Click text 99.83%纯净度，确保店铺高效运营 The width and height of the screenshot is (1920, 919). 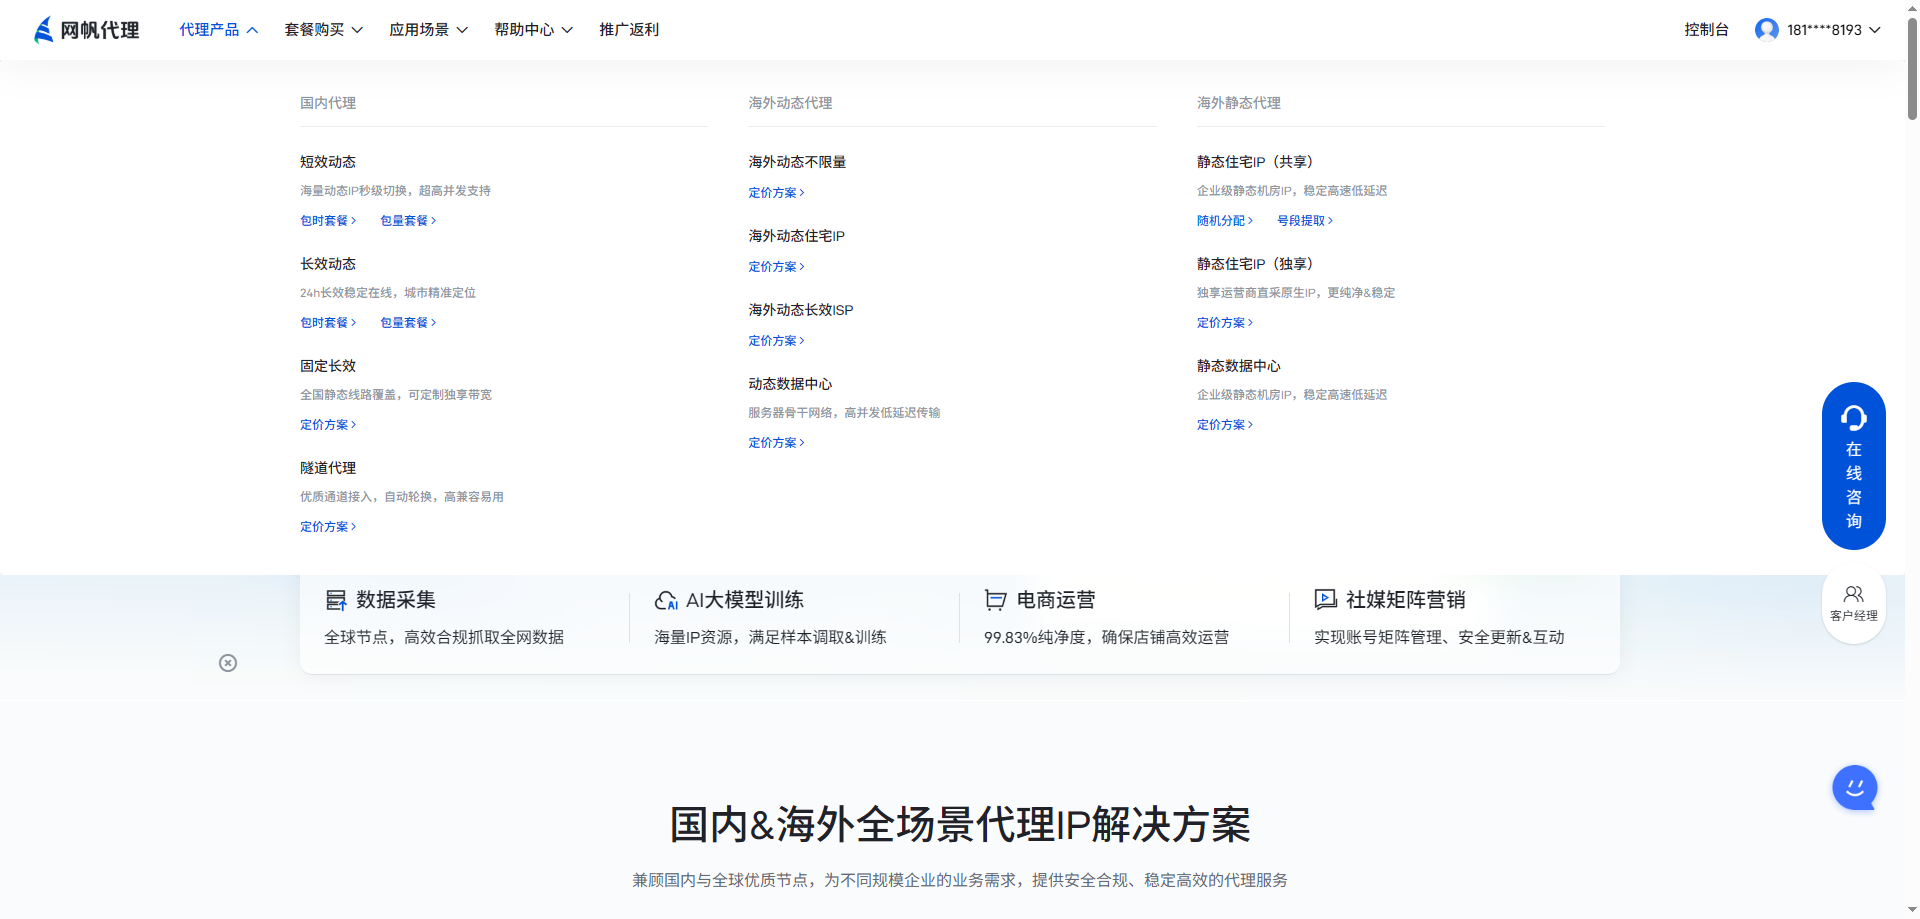coord(1106,637)
